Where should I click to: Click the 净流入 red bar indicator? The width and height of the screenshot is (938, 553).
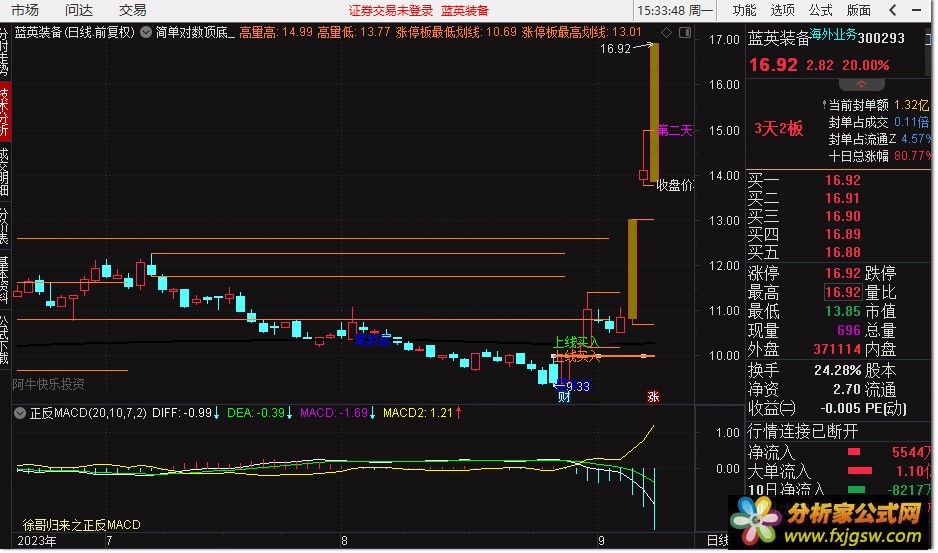[x=854, y=452]
